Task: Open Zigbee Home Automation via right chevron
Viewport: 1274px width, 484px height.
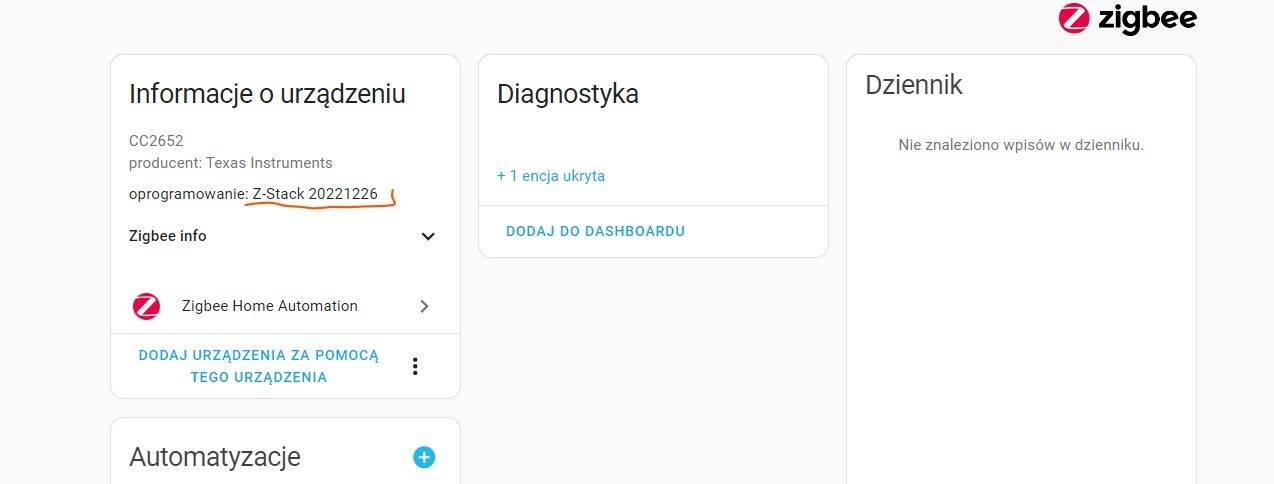Action: coord(424,306)
